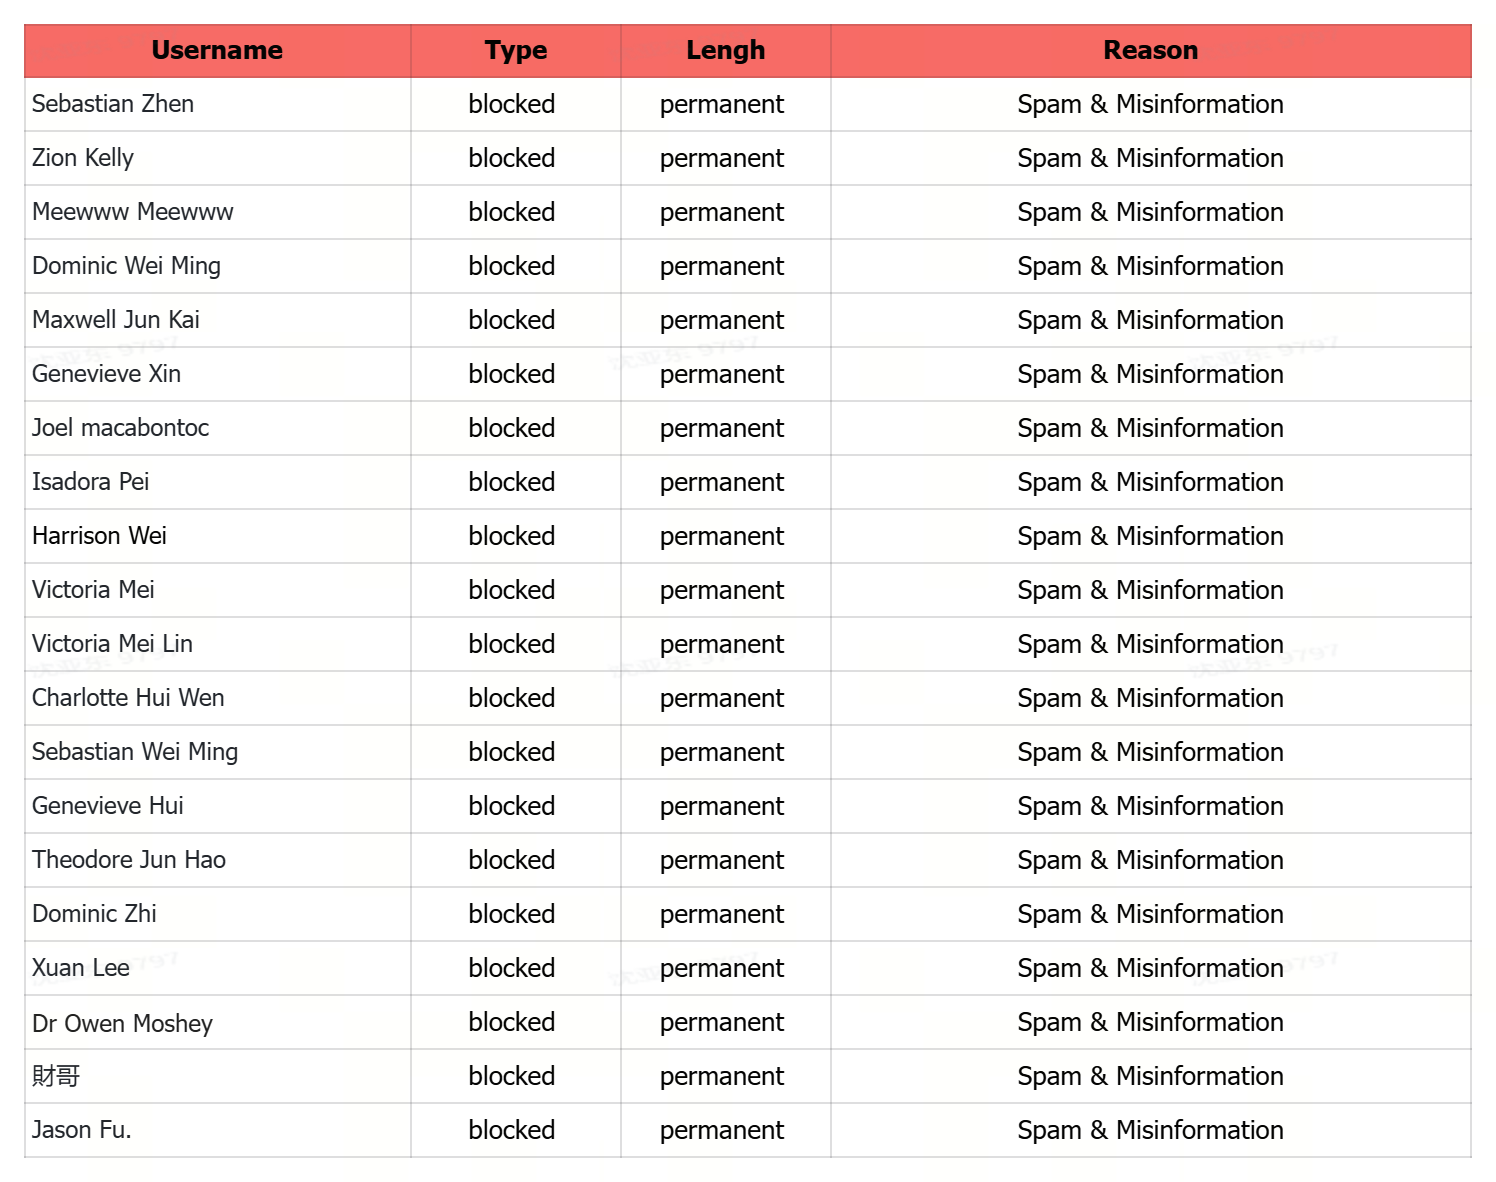Viewport: 1496px width, 1182px height.
Task: Click the Theodore Jun Hao username
Action: coord(129,860)
